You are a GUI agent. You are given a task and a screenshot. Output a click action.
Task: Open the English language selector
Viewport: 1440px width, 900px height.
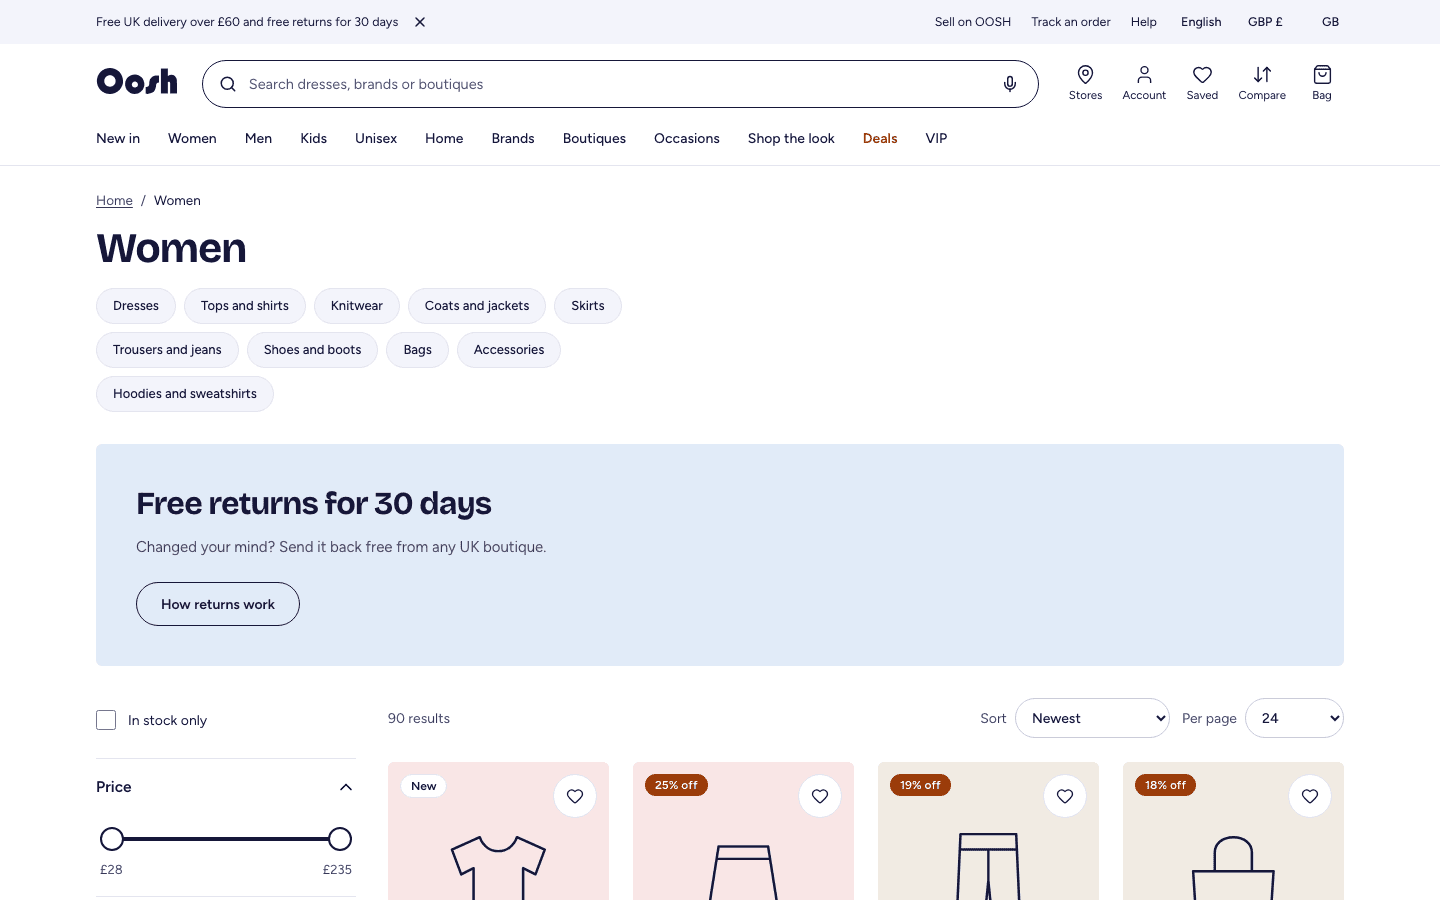(x=1201, y=22)
